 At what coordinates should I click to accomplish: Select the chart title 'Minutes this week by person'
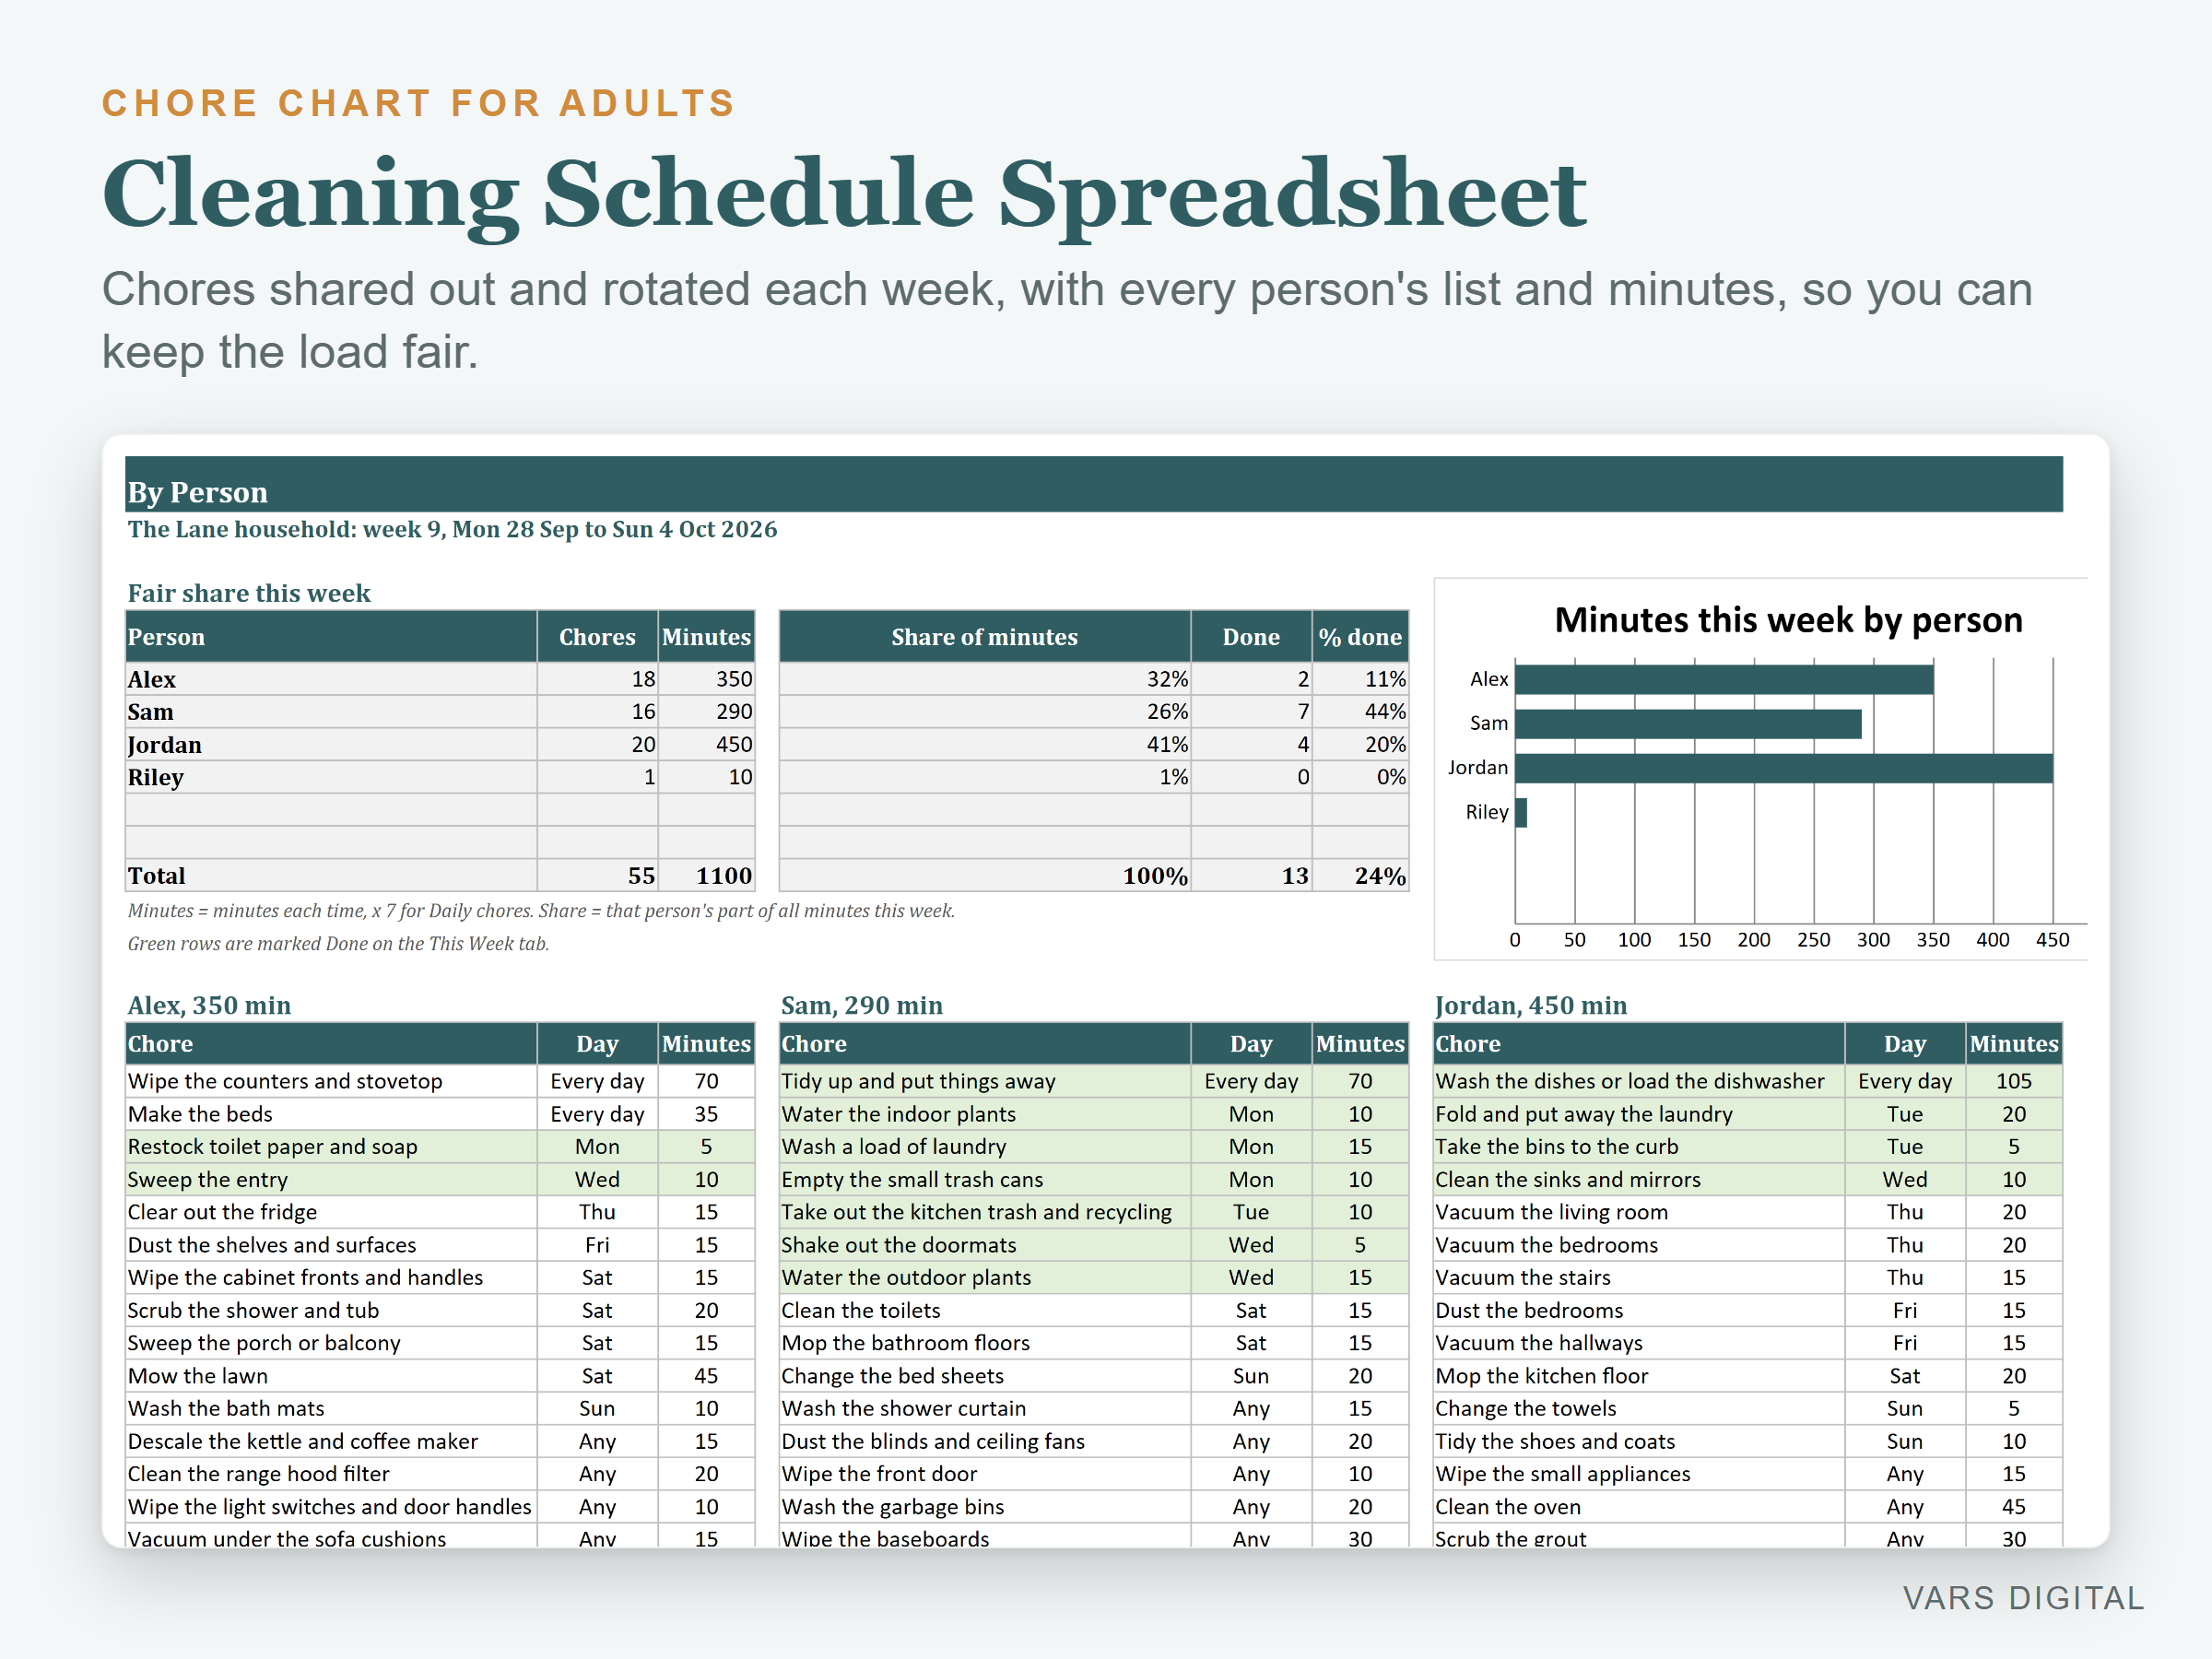[1788, 620]
